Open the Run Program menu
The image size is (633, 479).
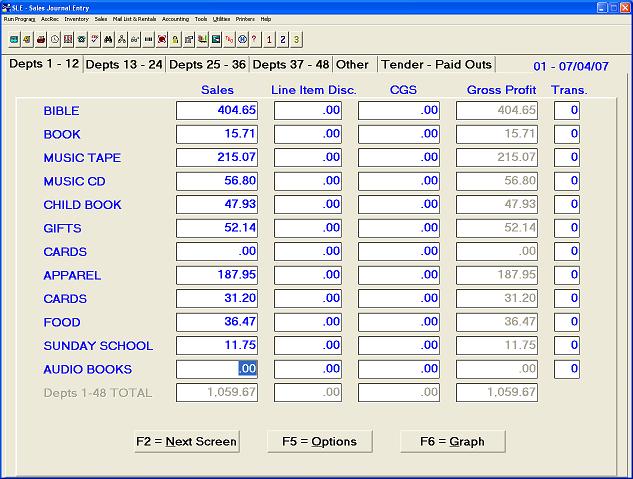pyautogui.click(x=19, y=19)
